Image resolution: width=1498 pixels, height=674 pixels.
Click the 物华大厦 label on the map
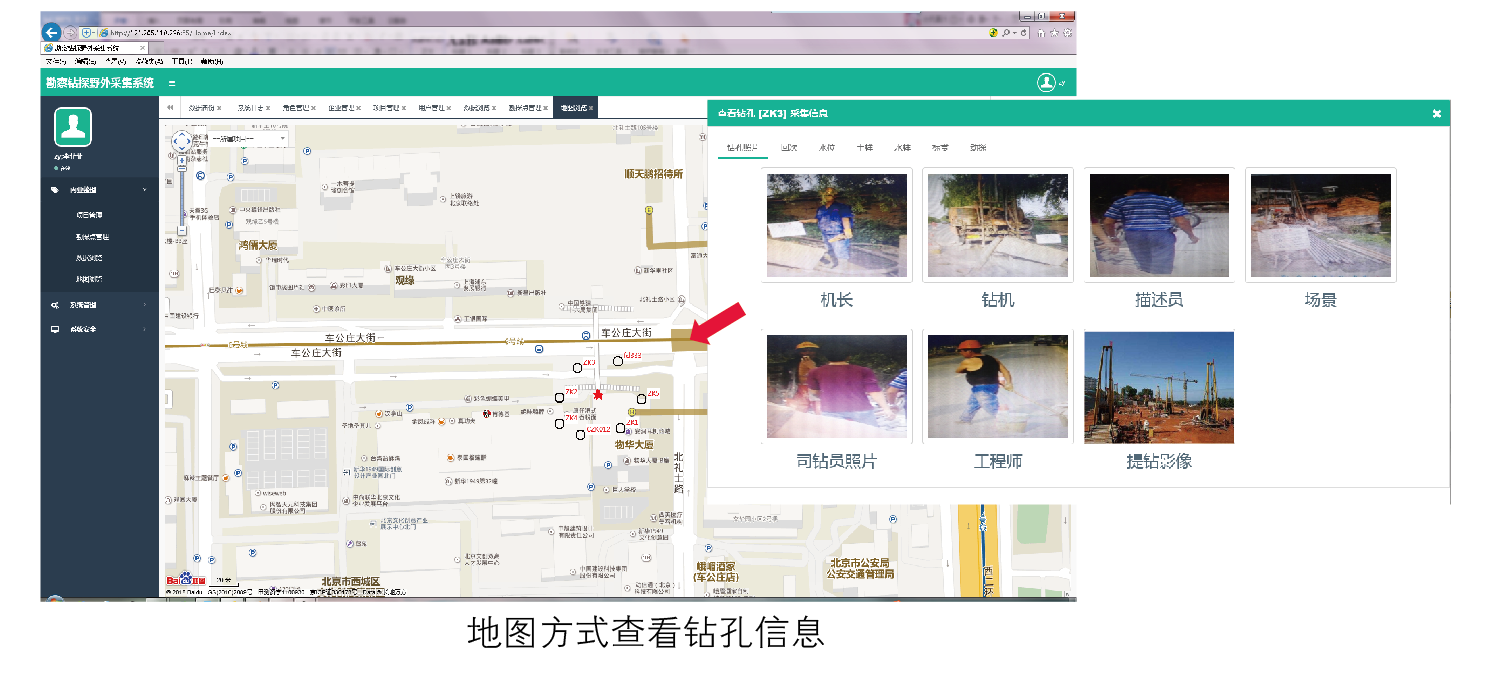coord(633,443)
